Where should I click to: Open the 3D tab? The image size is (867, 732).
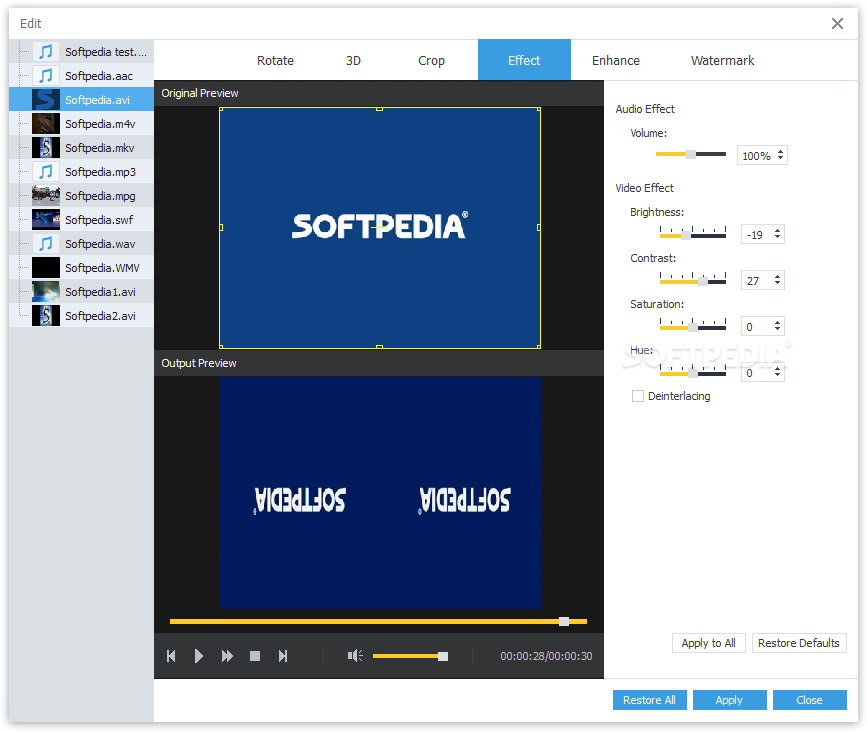coord(353,60)
